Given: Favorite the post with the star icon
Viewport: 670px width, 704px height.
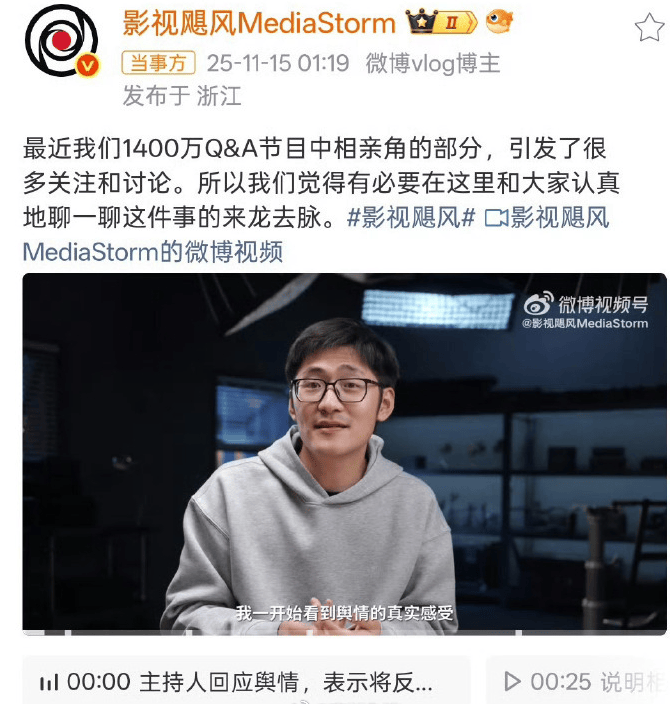Looking at the screenshot, I should (649, 27).
